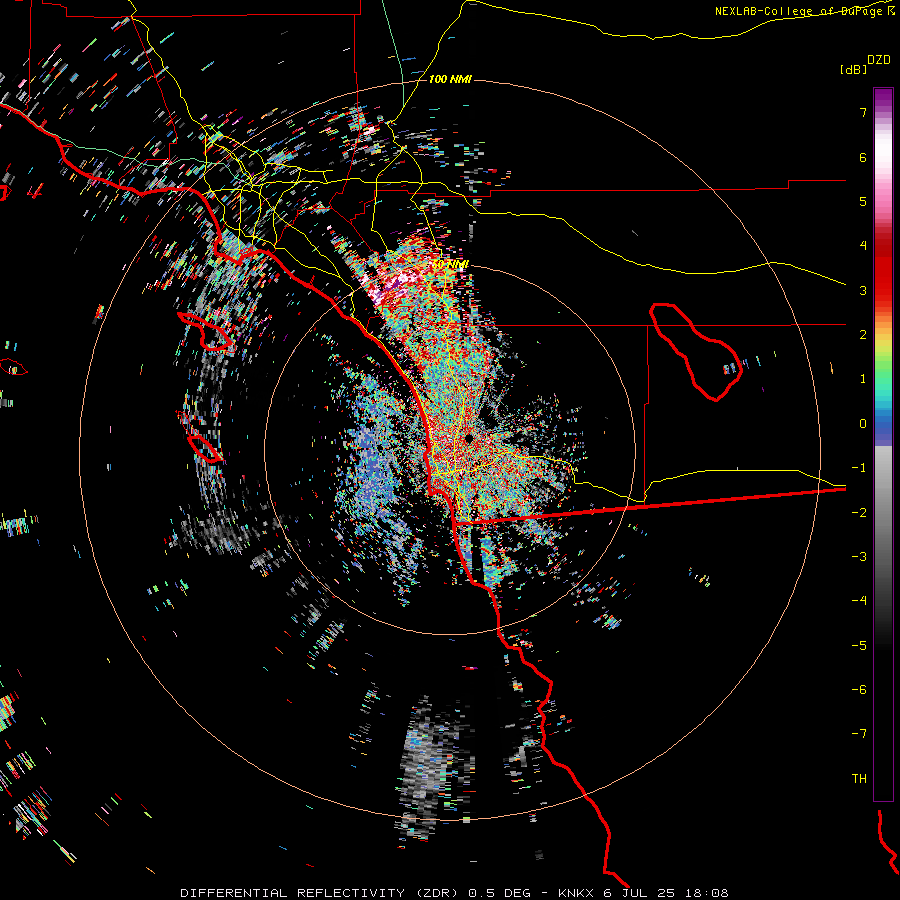Select the "0" value on the color scale
Viewport: 900px width, 900px height.
(863, 424)
